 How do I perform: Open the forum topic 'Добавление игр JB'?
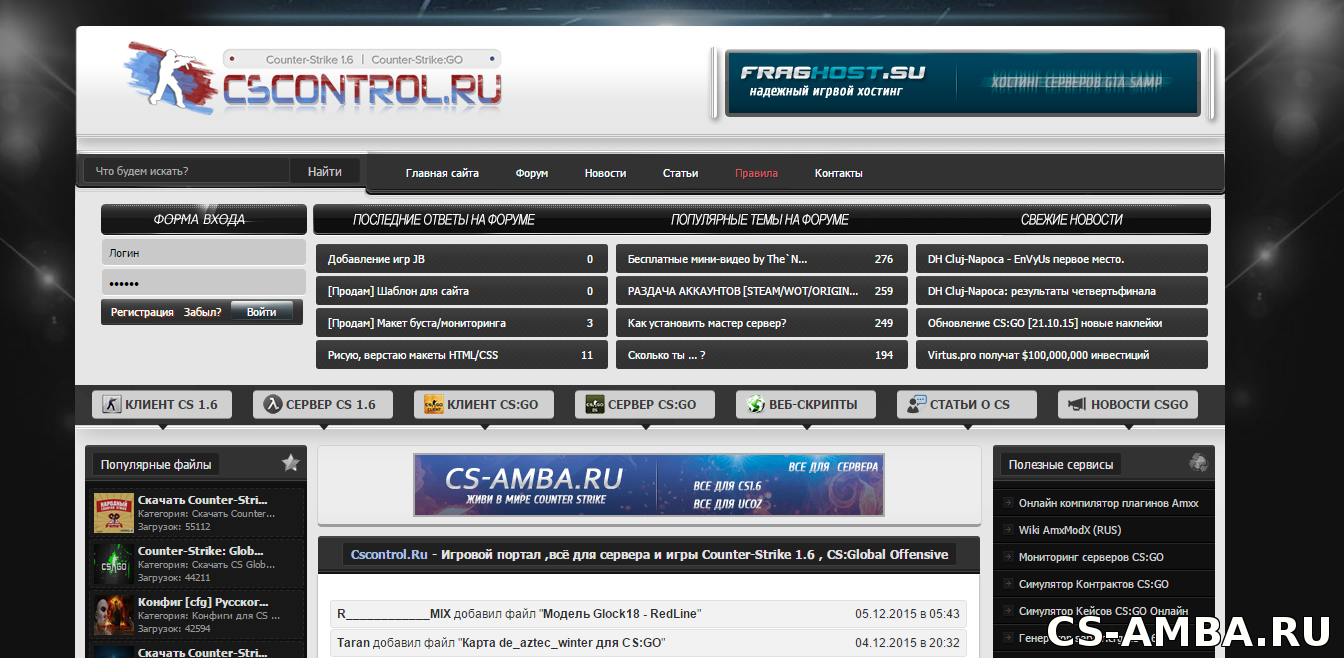point(376,259)
